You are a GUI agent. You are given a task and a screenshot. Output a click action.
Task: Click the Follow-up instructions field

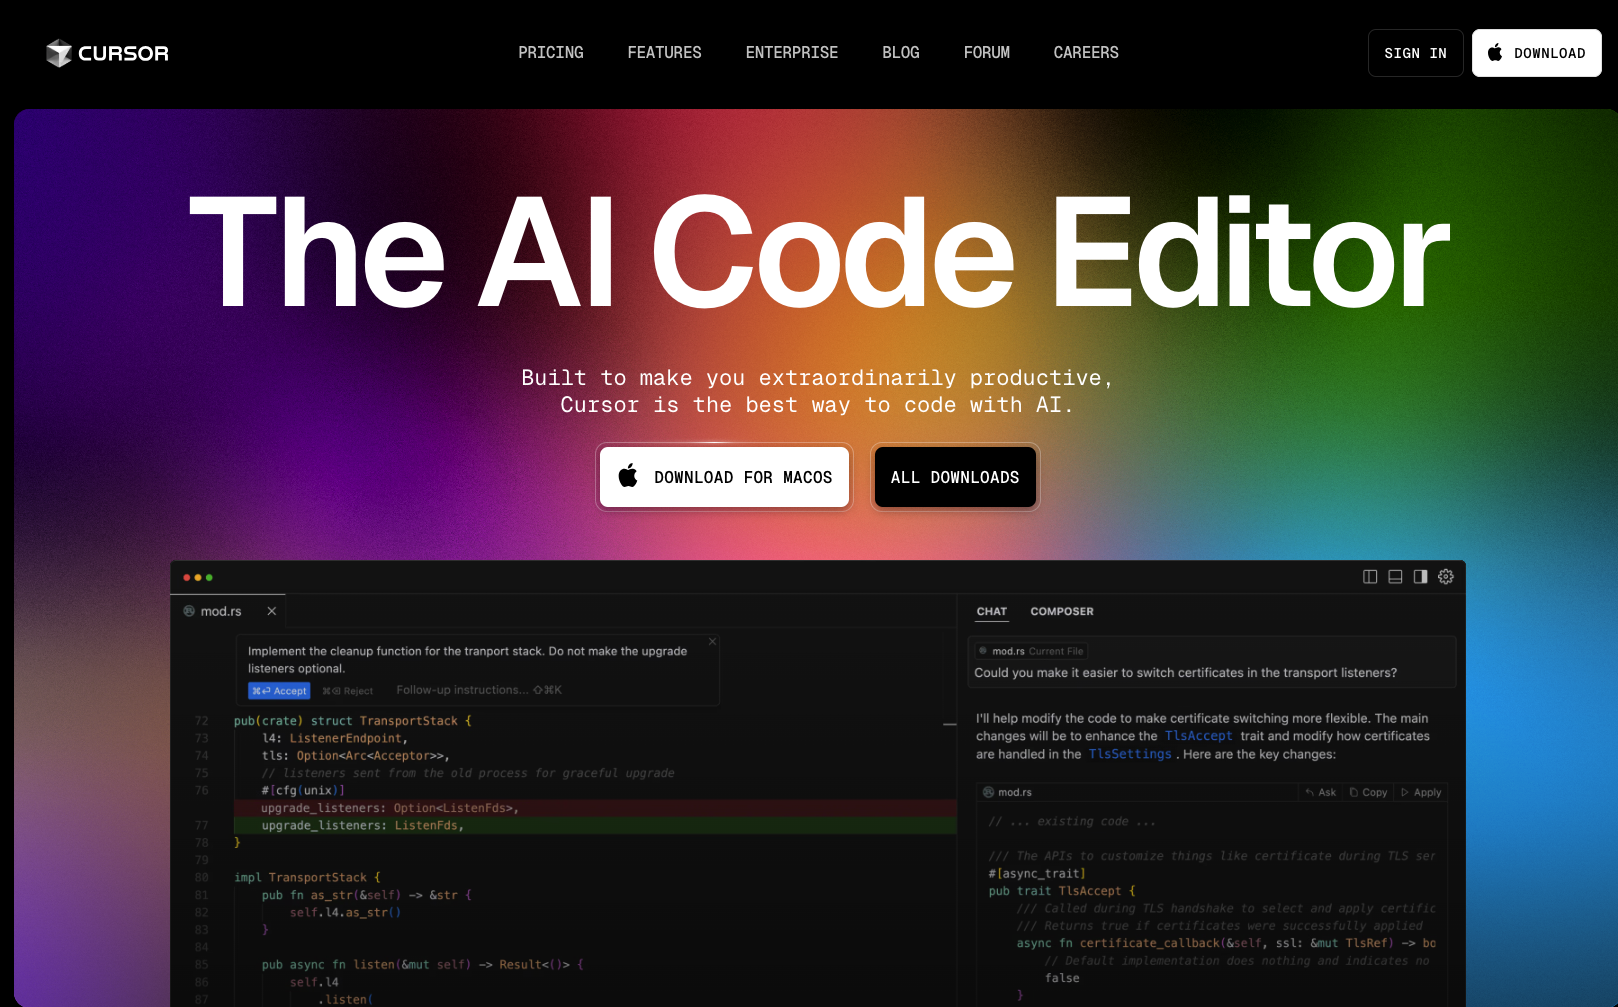click(x=479, y=690)
